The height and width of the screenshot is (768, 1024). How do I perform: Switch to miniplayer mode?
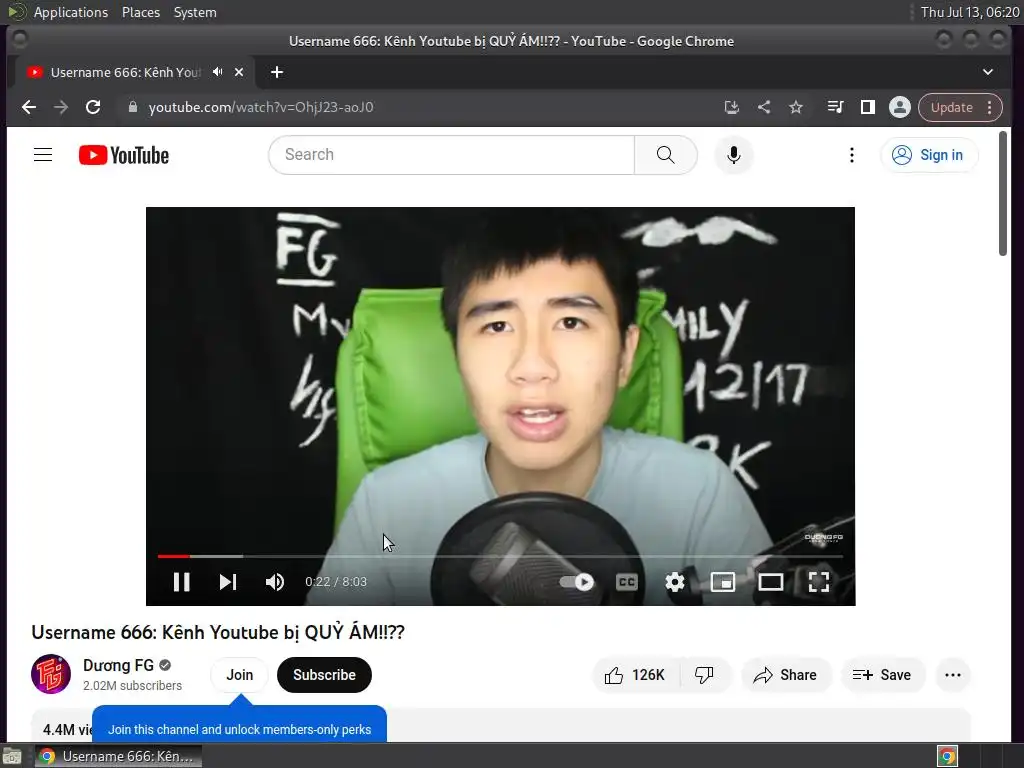[x=723, y=581]
